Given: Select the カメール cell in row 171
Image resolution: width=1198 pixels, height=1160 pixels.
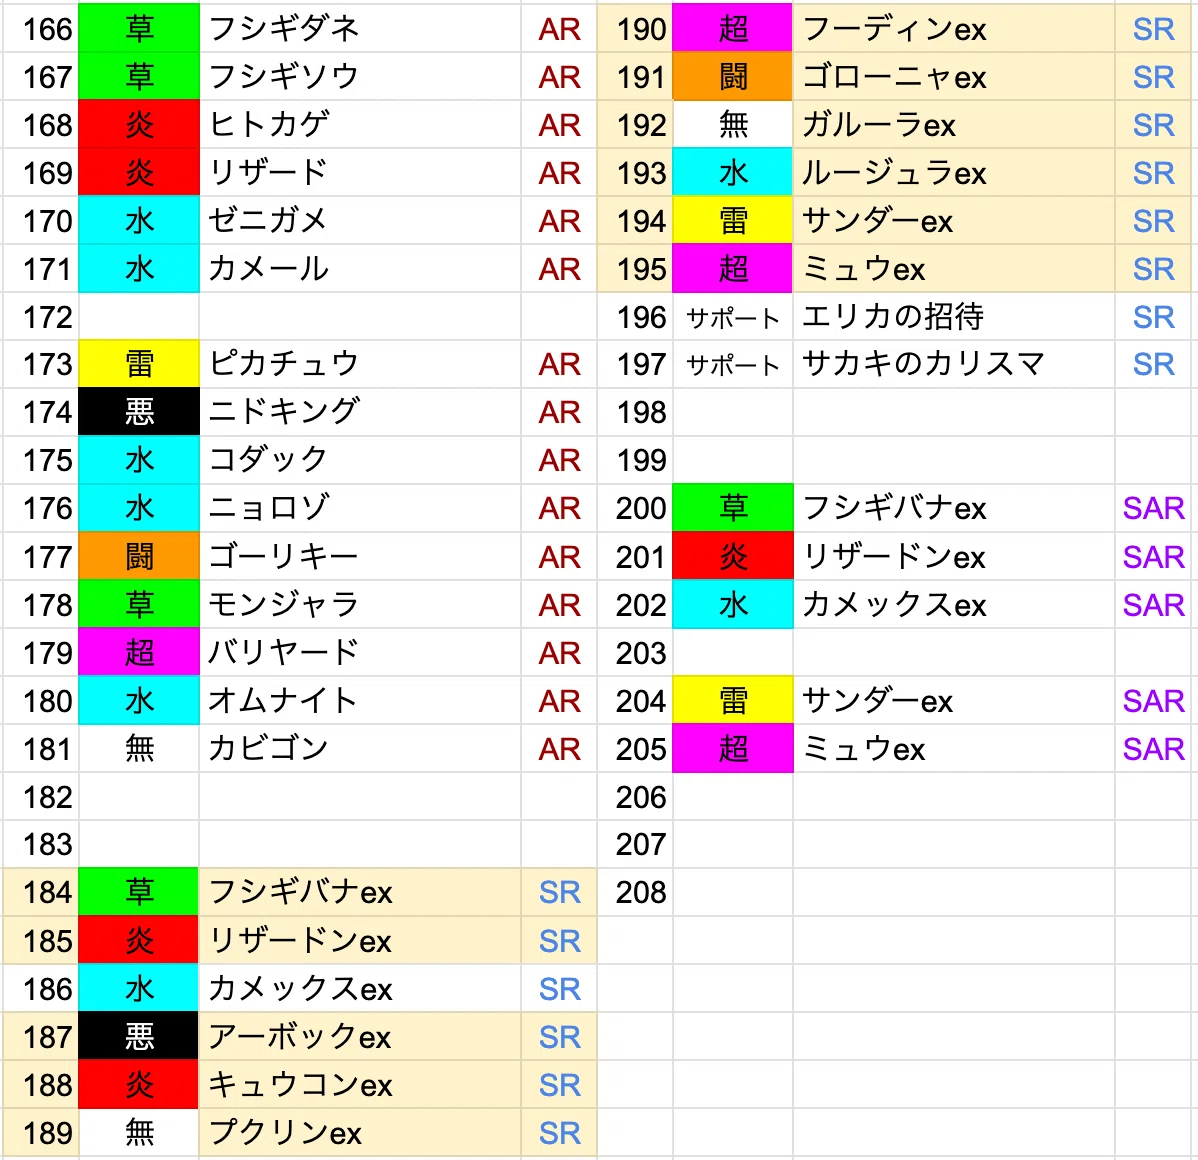Looking at the screenshot, I should point(360,269).
